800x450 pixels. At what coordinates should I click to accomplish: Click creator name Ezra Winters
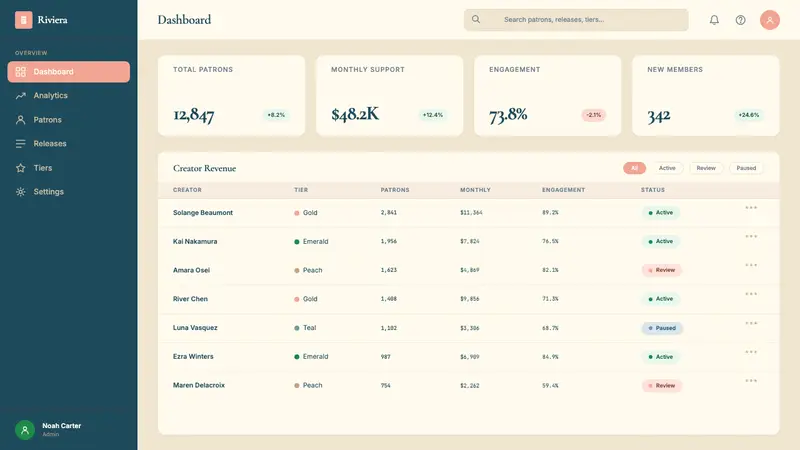[x=193, y=357]
